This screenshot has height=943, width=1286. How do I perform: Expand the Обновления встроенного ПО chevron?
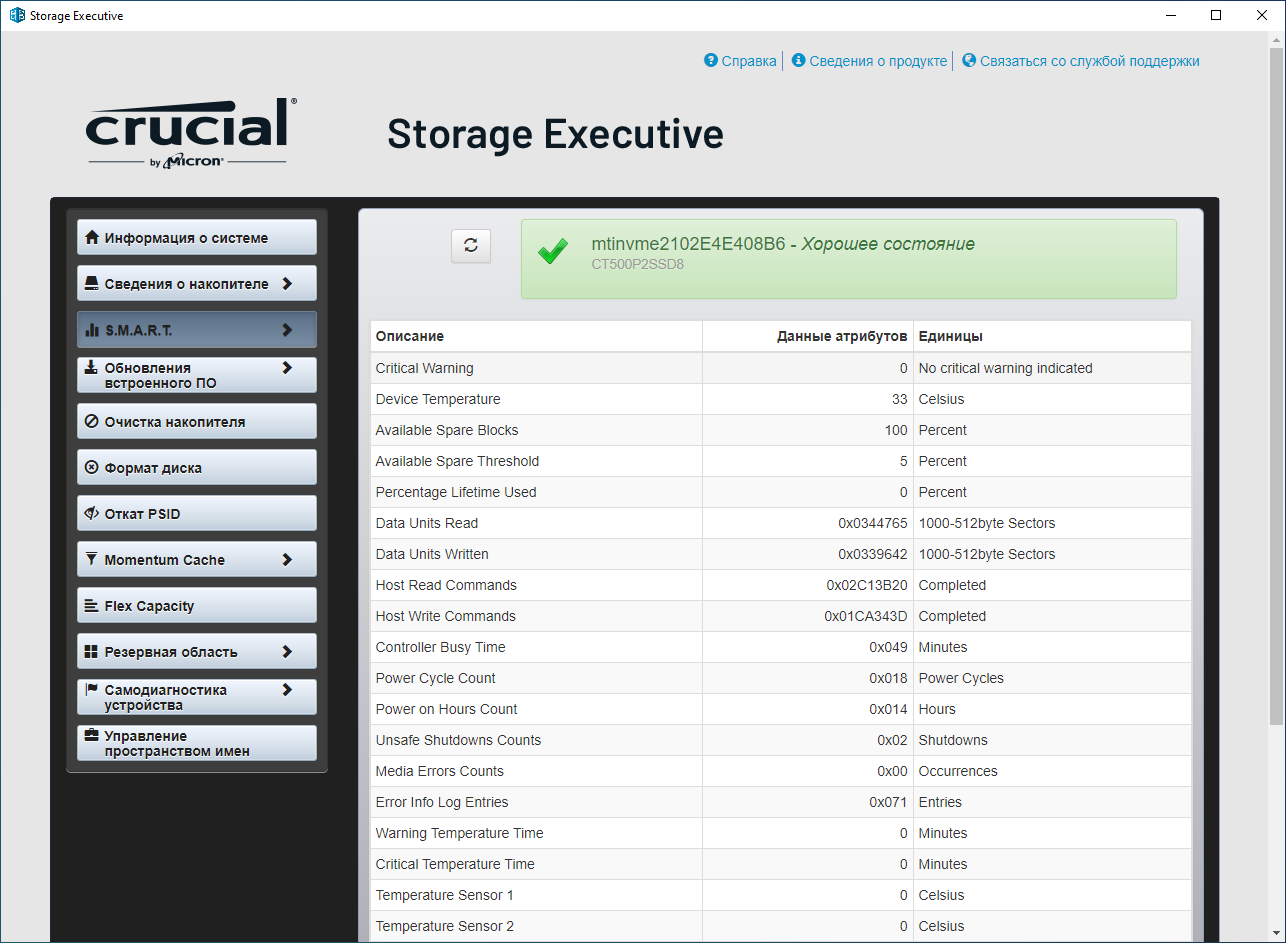point(287,368)
